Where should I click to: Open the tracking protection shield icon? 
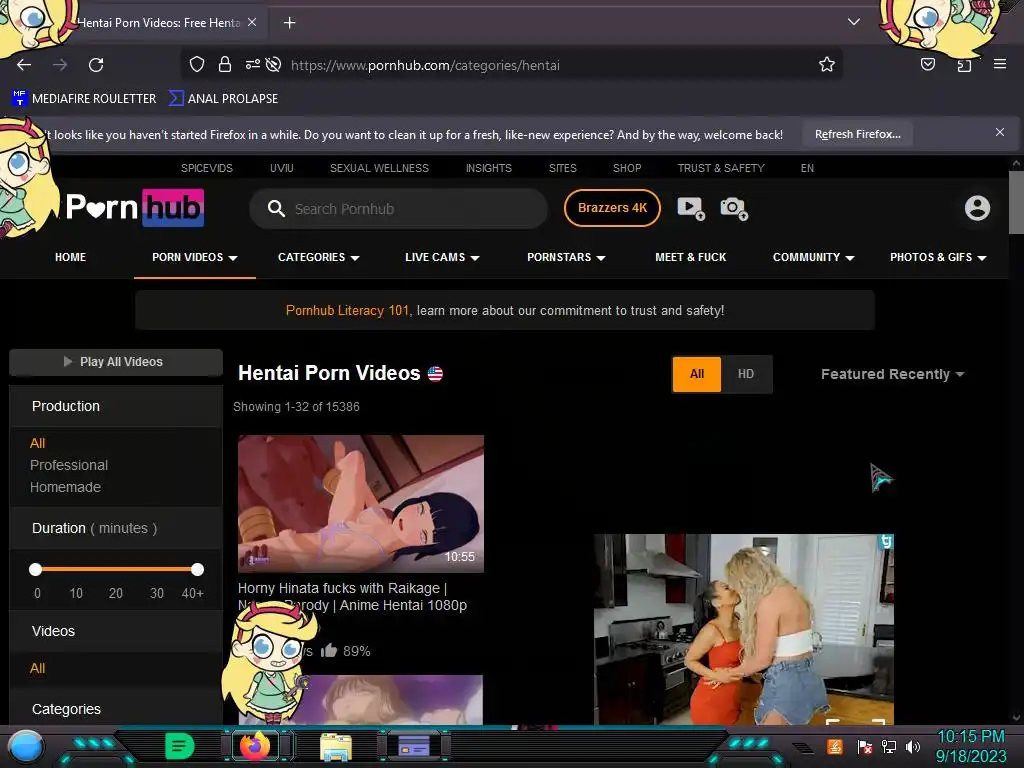(x=197, y=64)
